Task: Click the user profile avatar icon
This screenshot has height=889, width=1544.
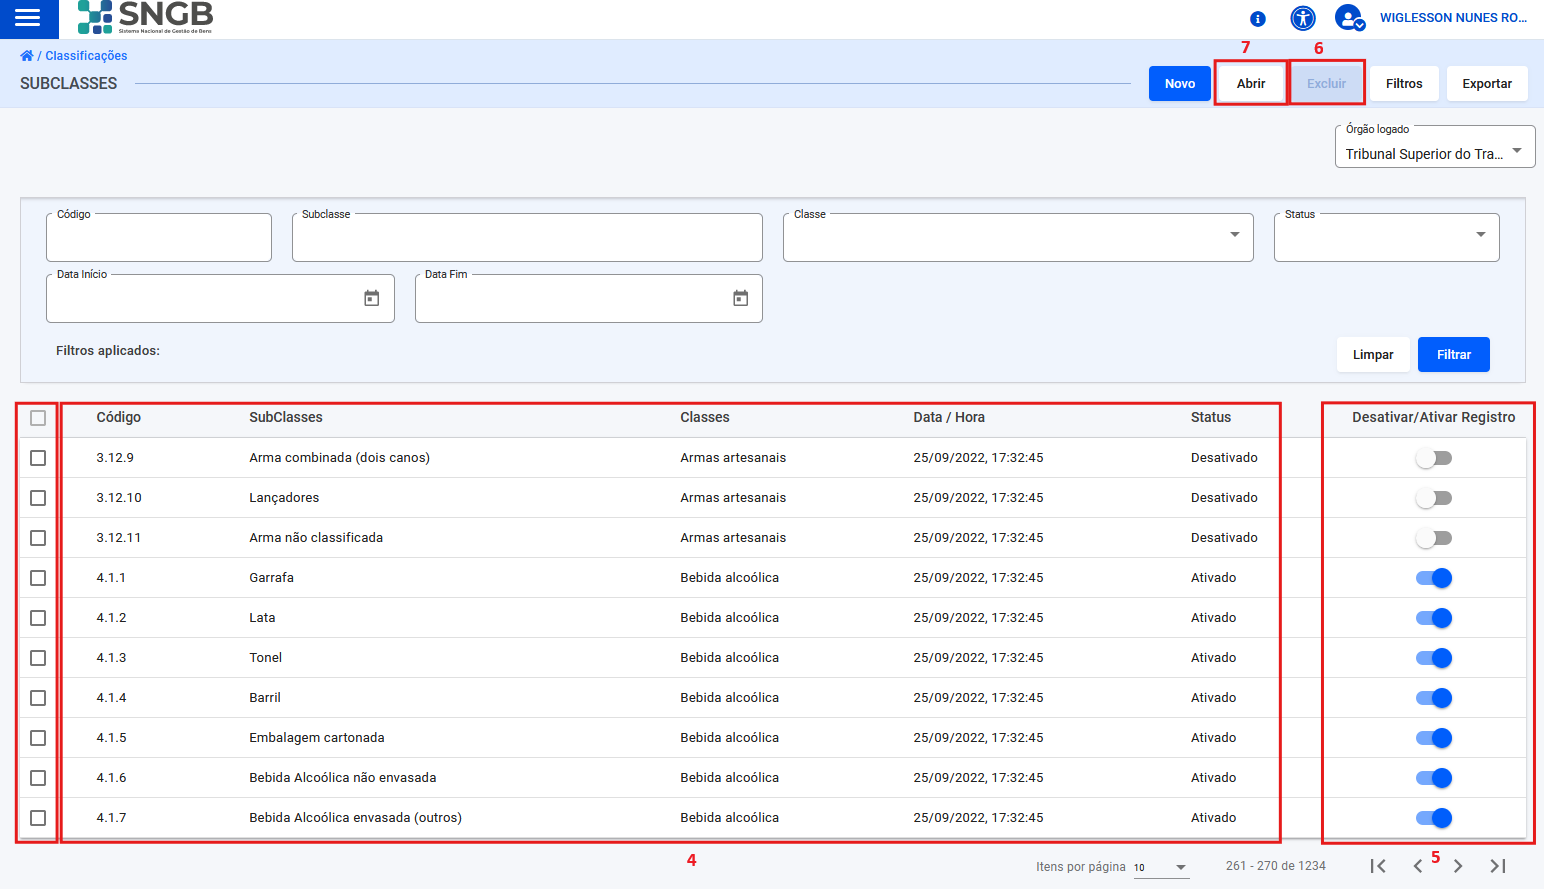Action: tap(1349, 18)
